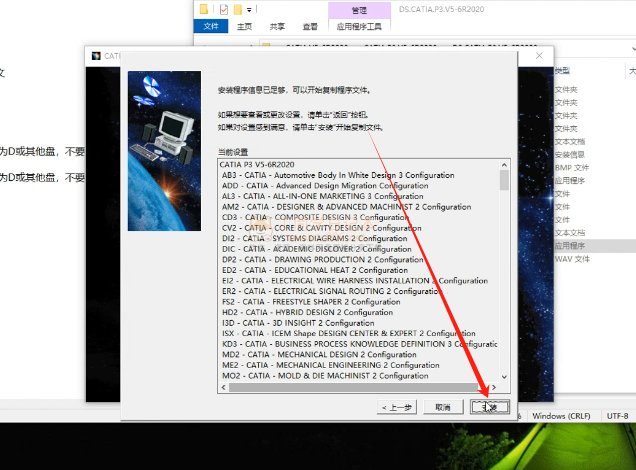This screenshot has width=636, height=470.
Task: Open the 文件 tab in File Explorer
Action: tap(211, 26)
